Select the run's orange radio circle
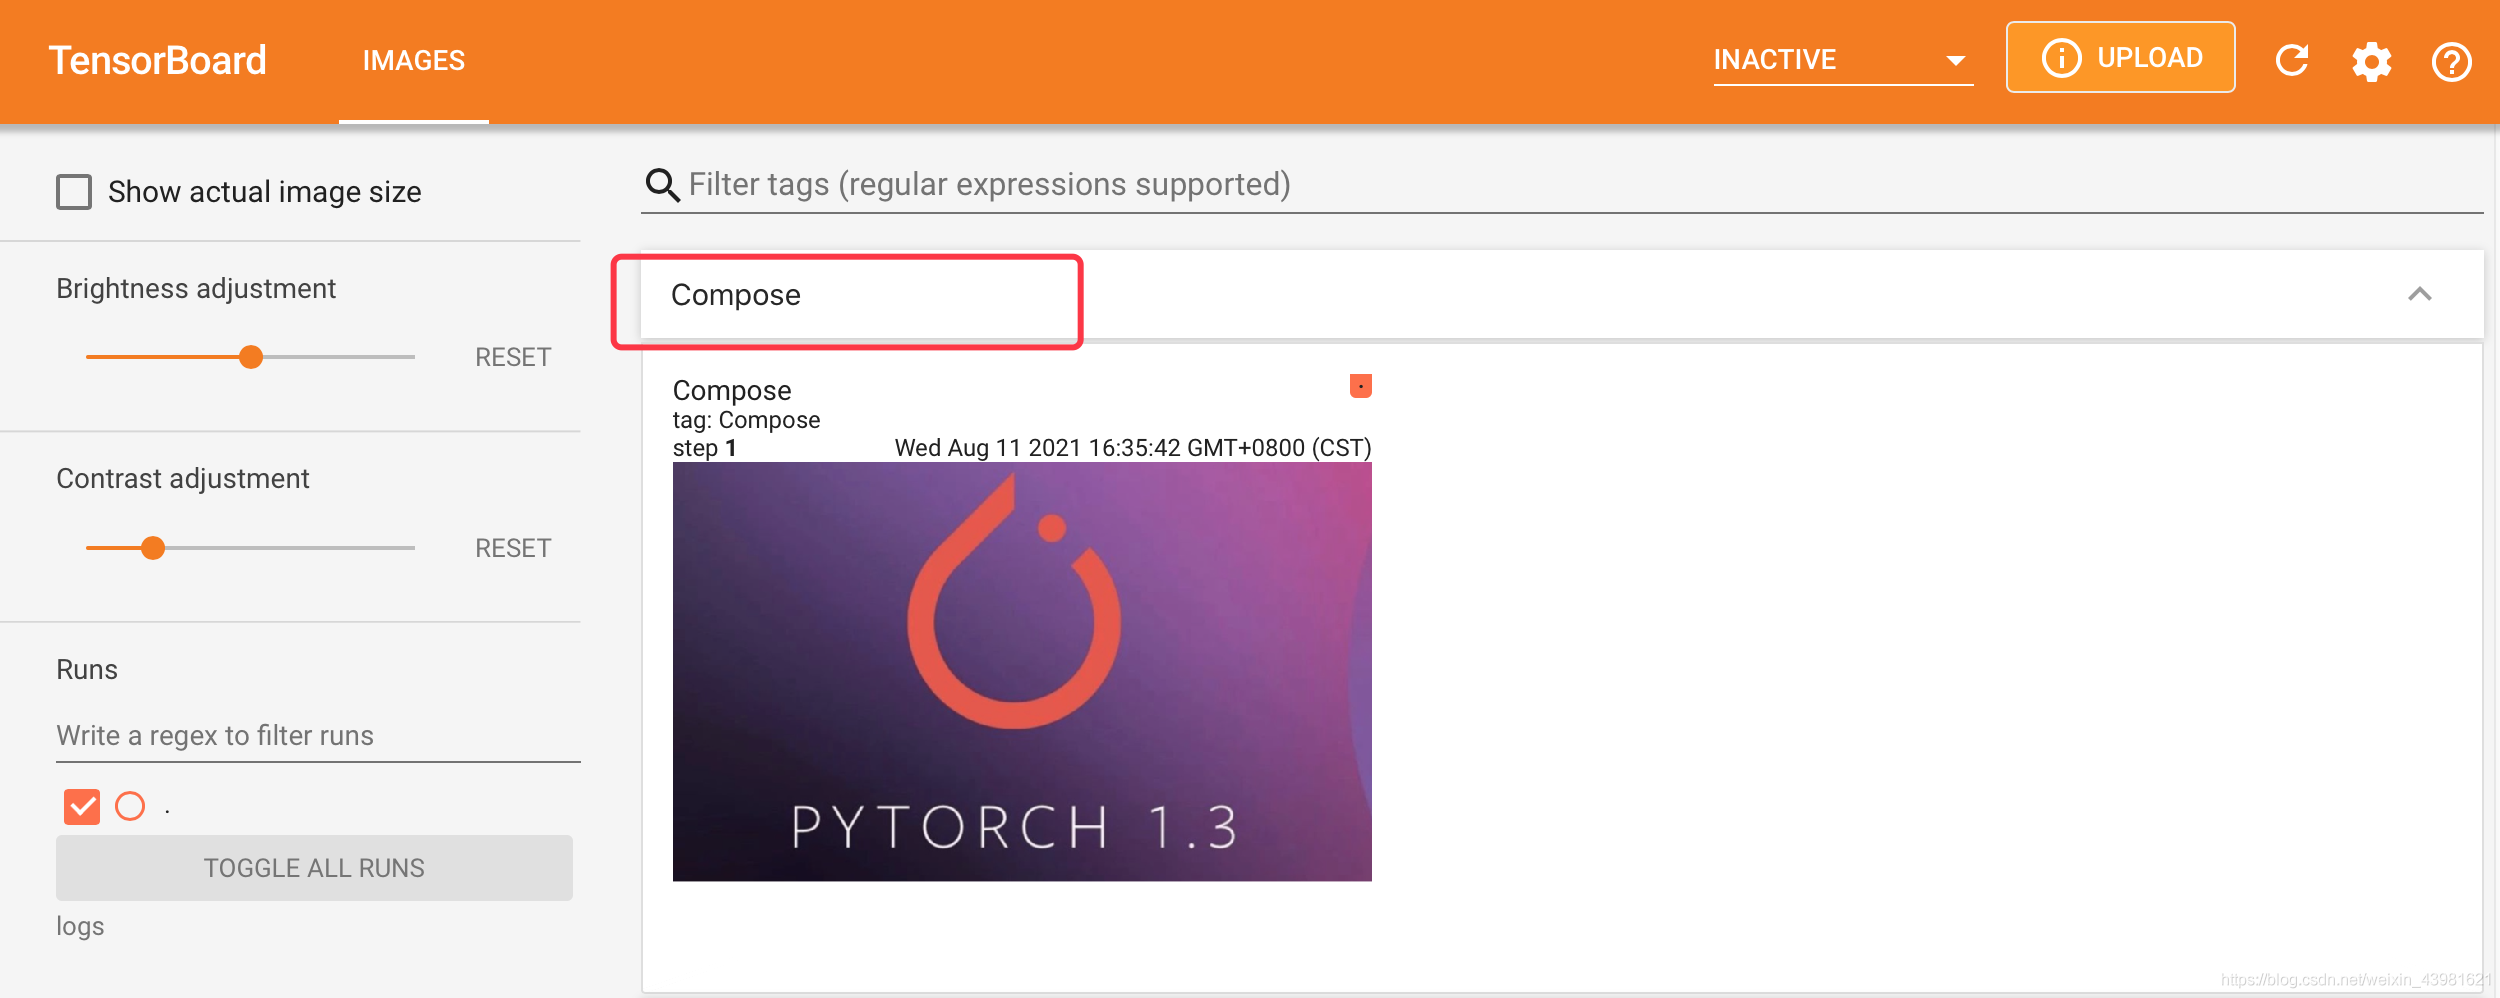 [x=130, y=806]
